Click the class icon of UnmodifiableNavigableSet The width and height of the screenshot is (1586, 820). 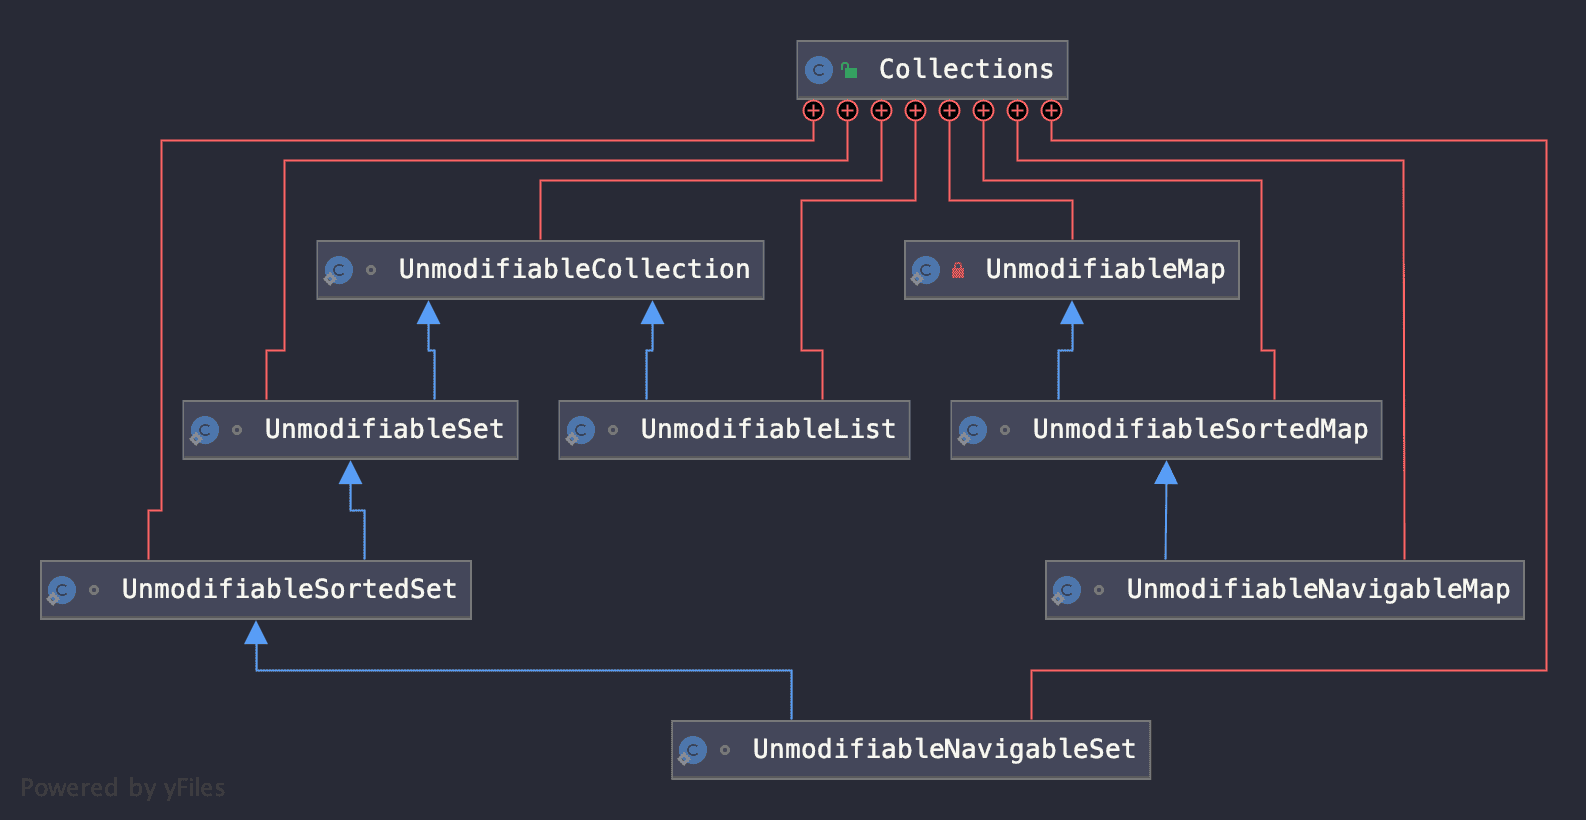coord(693,750)
